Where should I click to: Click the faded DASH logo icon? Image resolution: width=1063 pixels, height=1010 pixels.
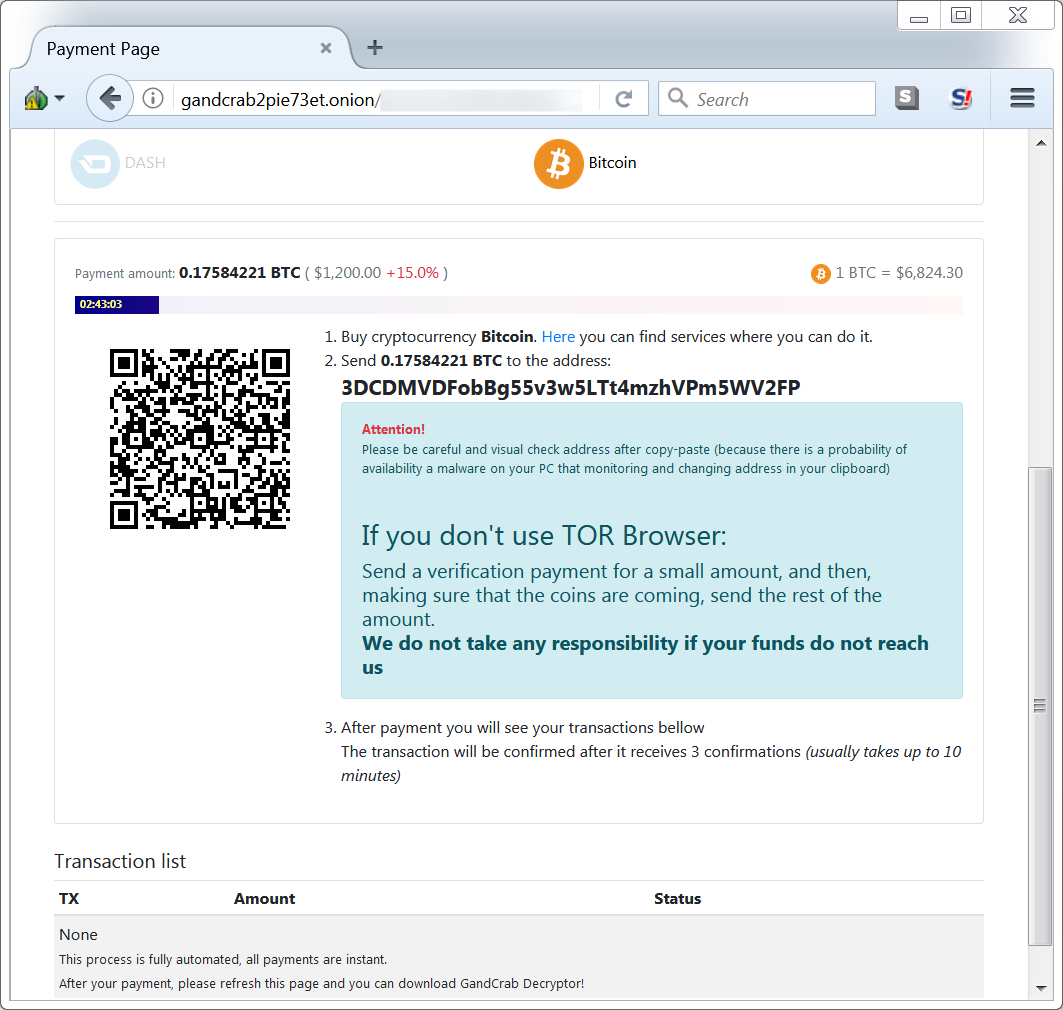(x=95, y=163)
